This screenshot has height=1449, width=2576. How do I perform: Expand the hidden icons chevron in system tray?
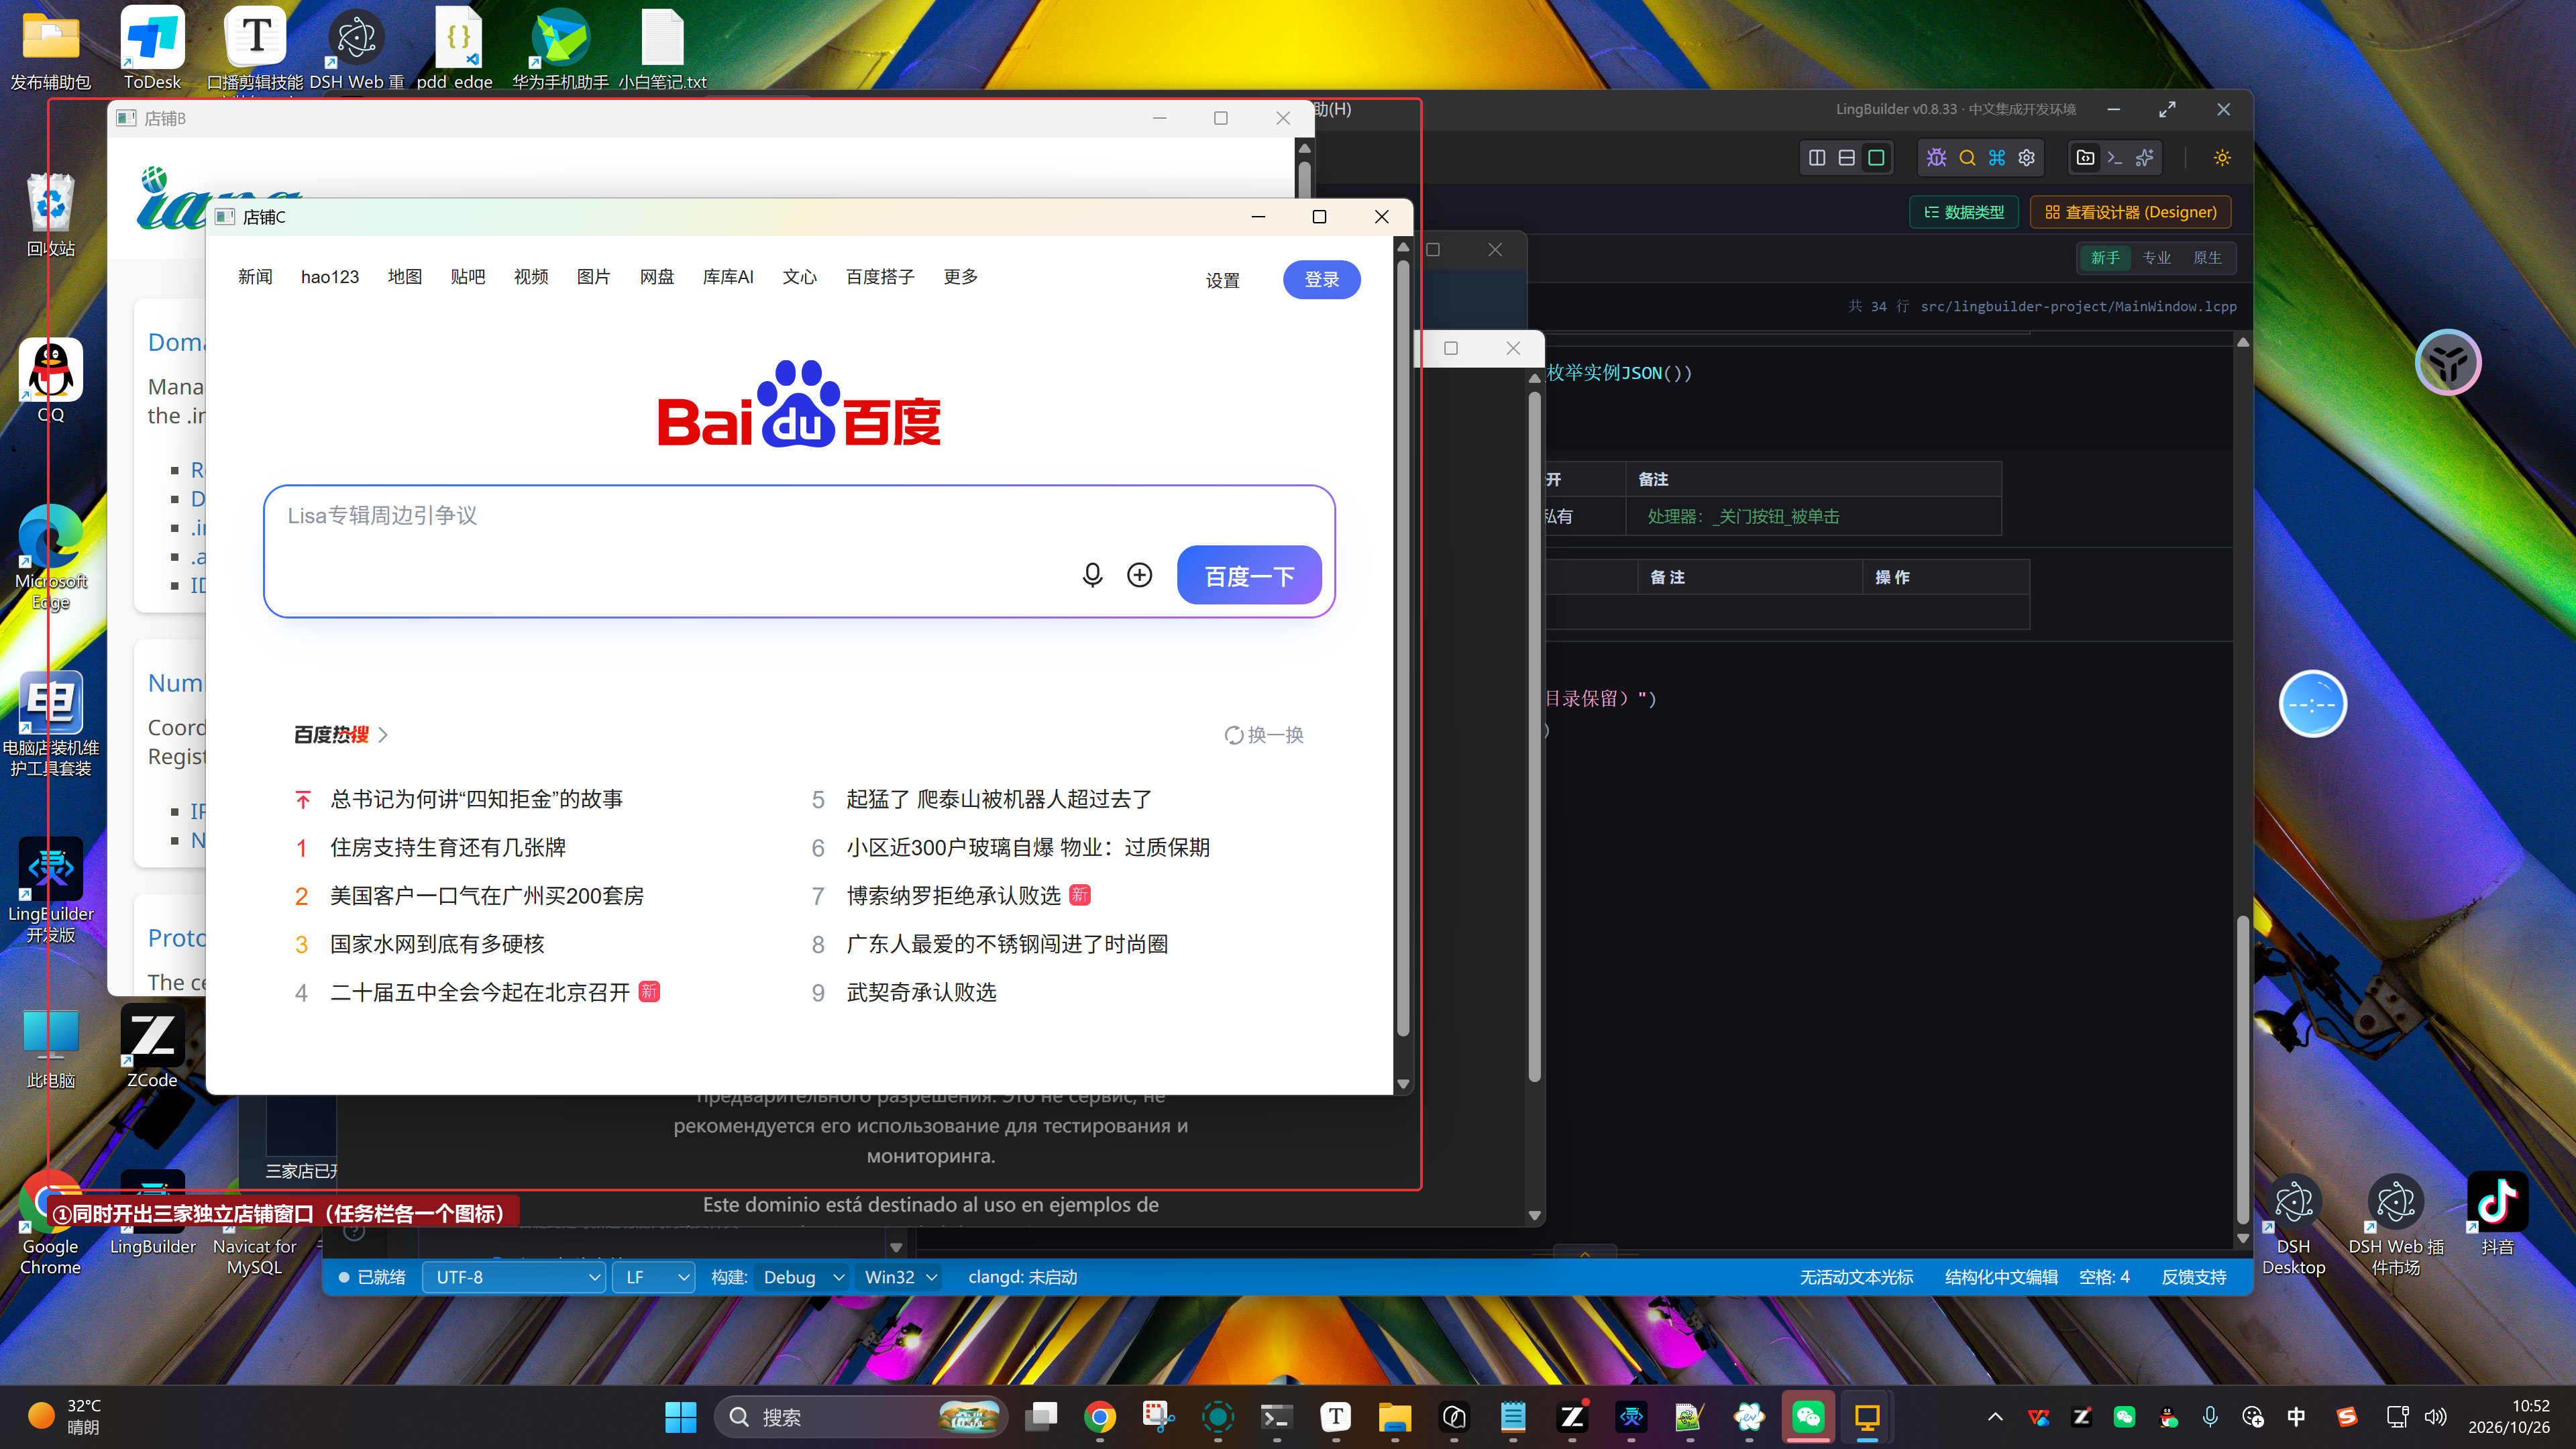pyautogui.click(x=1995, y=1417)
